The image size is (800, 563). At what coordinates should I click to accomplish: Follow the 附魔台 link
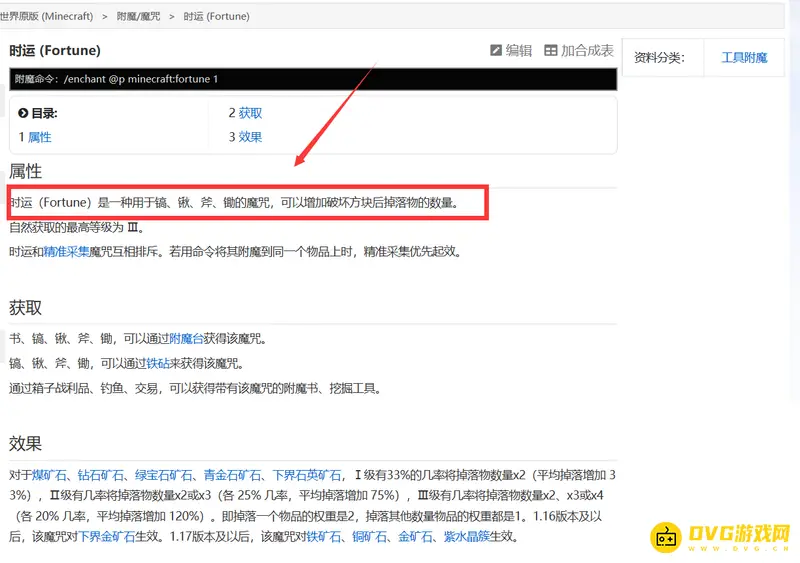[x=186, y=339]
